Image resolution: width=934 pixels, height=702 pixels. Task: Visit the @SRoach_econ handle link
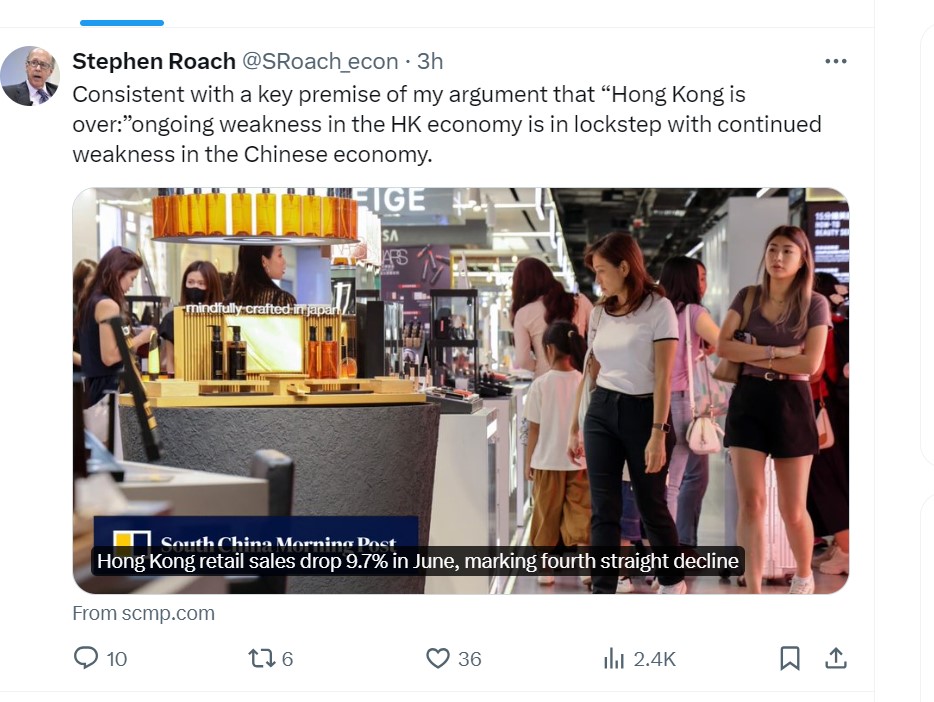pyautogui.click(x=320, y=61)
